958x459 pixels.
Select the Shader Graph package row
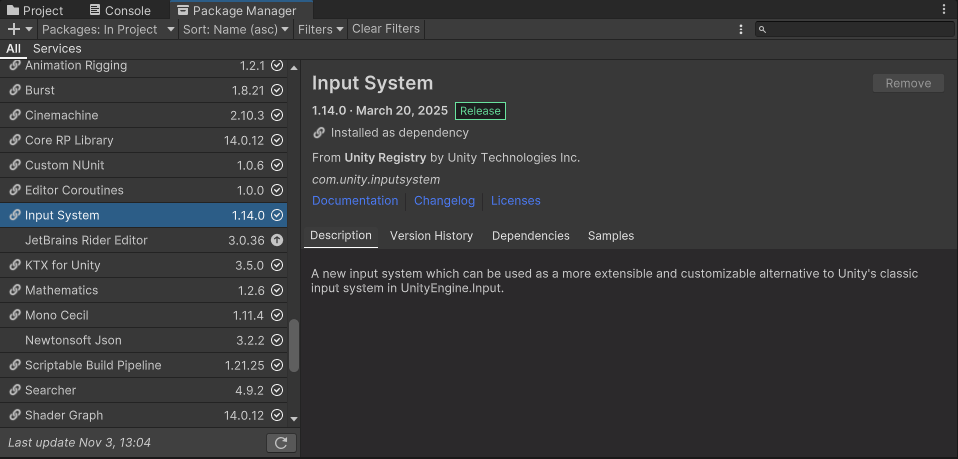point(144,416)
